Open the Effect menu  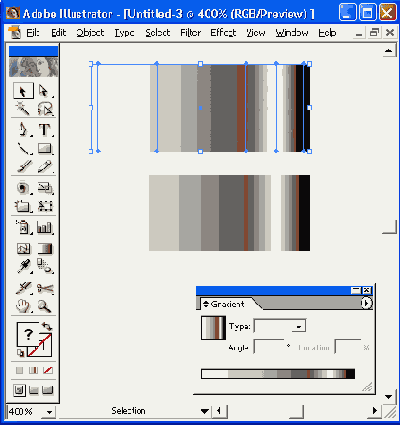pos(223,33)
